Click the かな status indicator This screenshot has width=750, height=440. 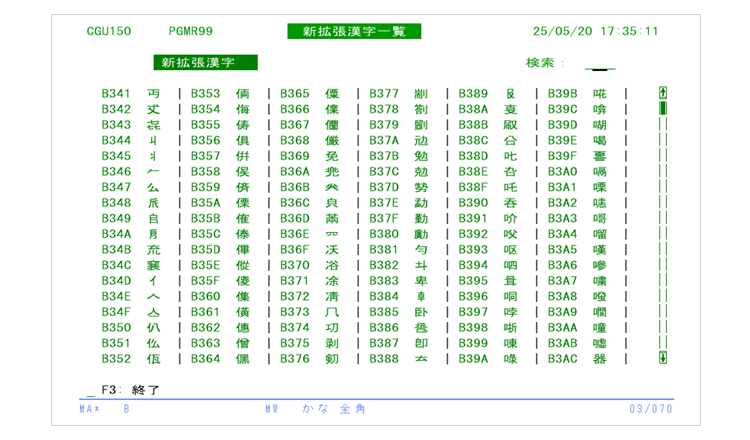pos(315,409)
